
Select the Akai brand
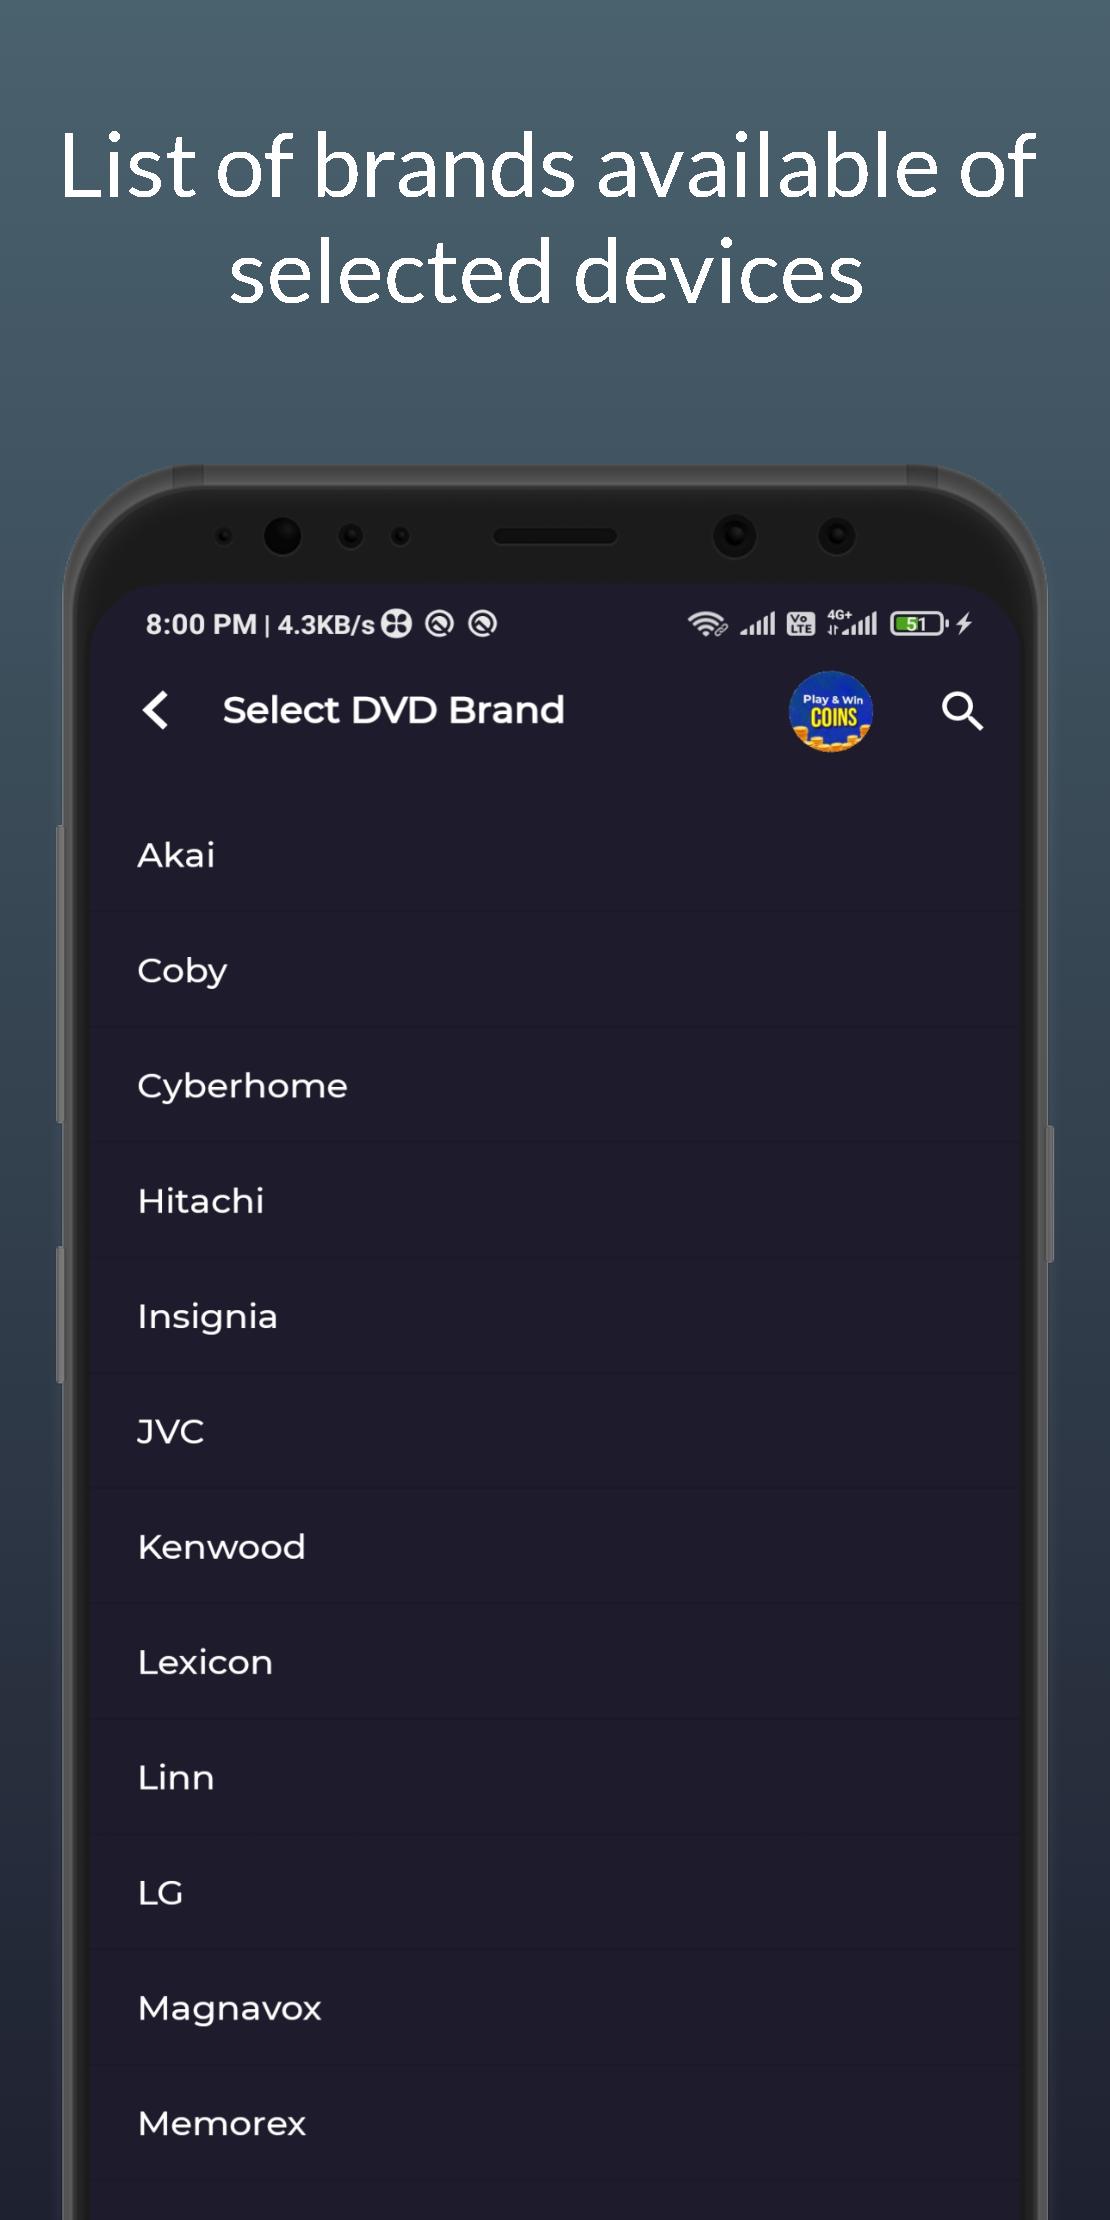pyautogui.click(x=555, y=855)
